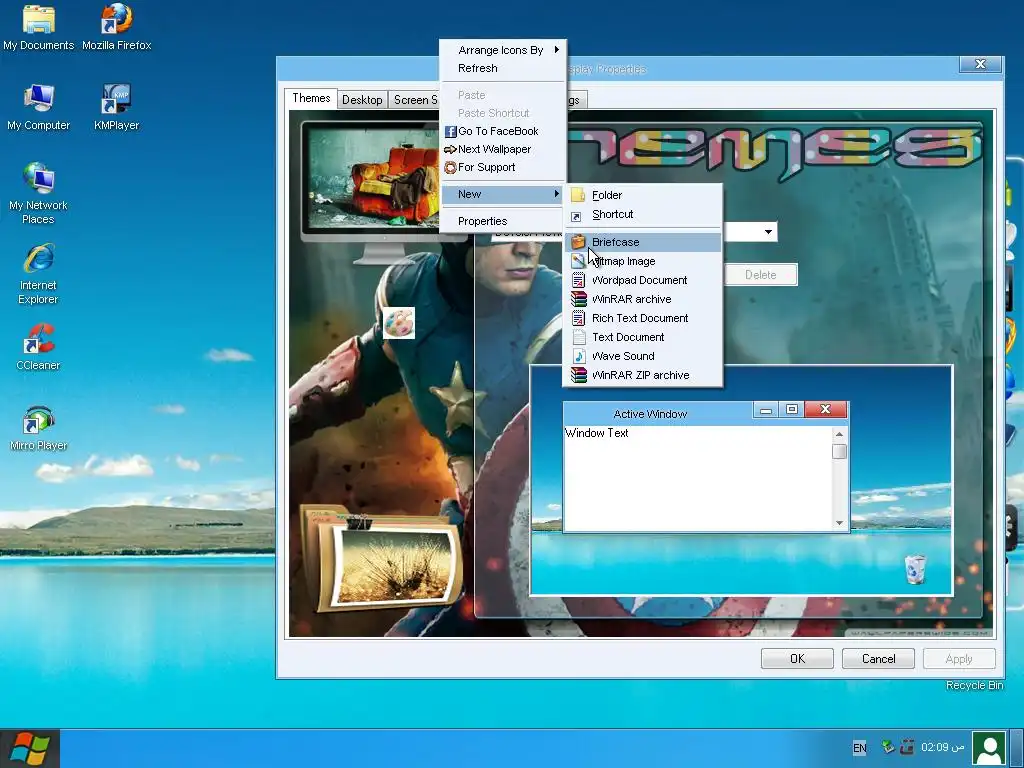Screen dimensions: 1024x768
Task: Click the taskbar clock showing 02:09
Action: point(942,747)
